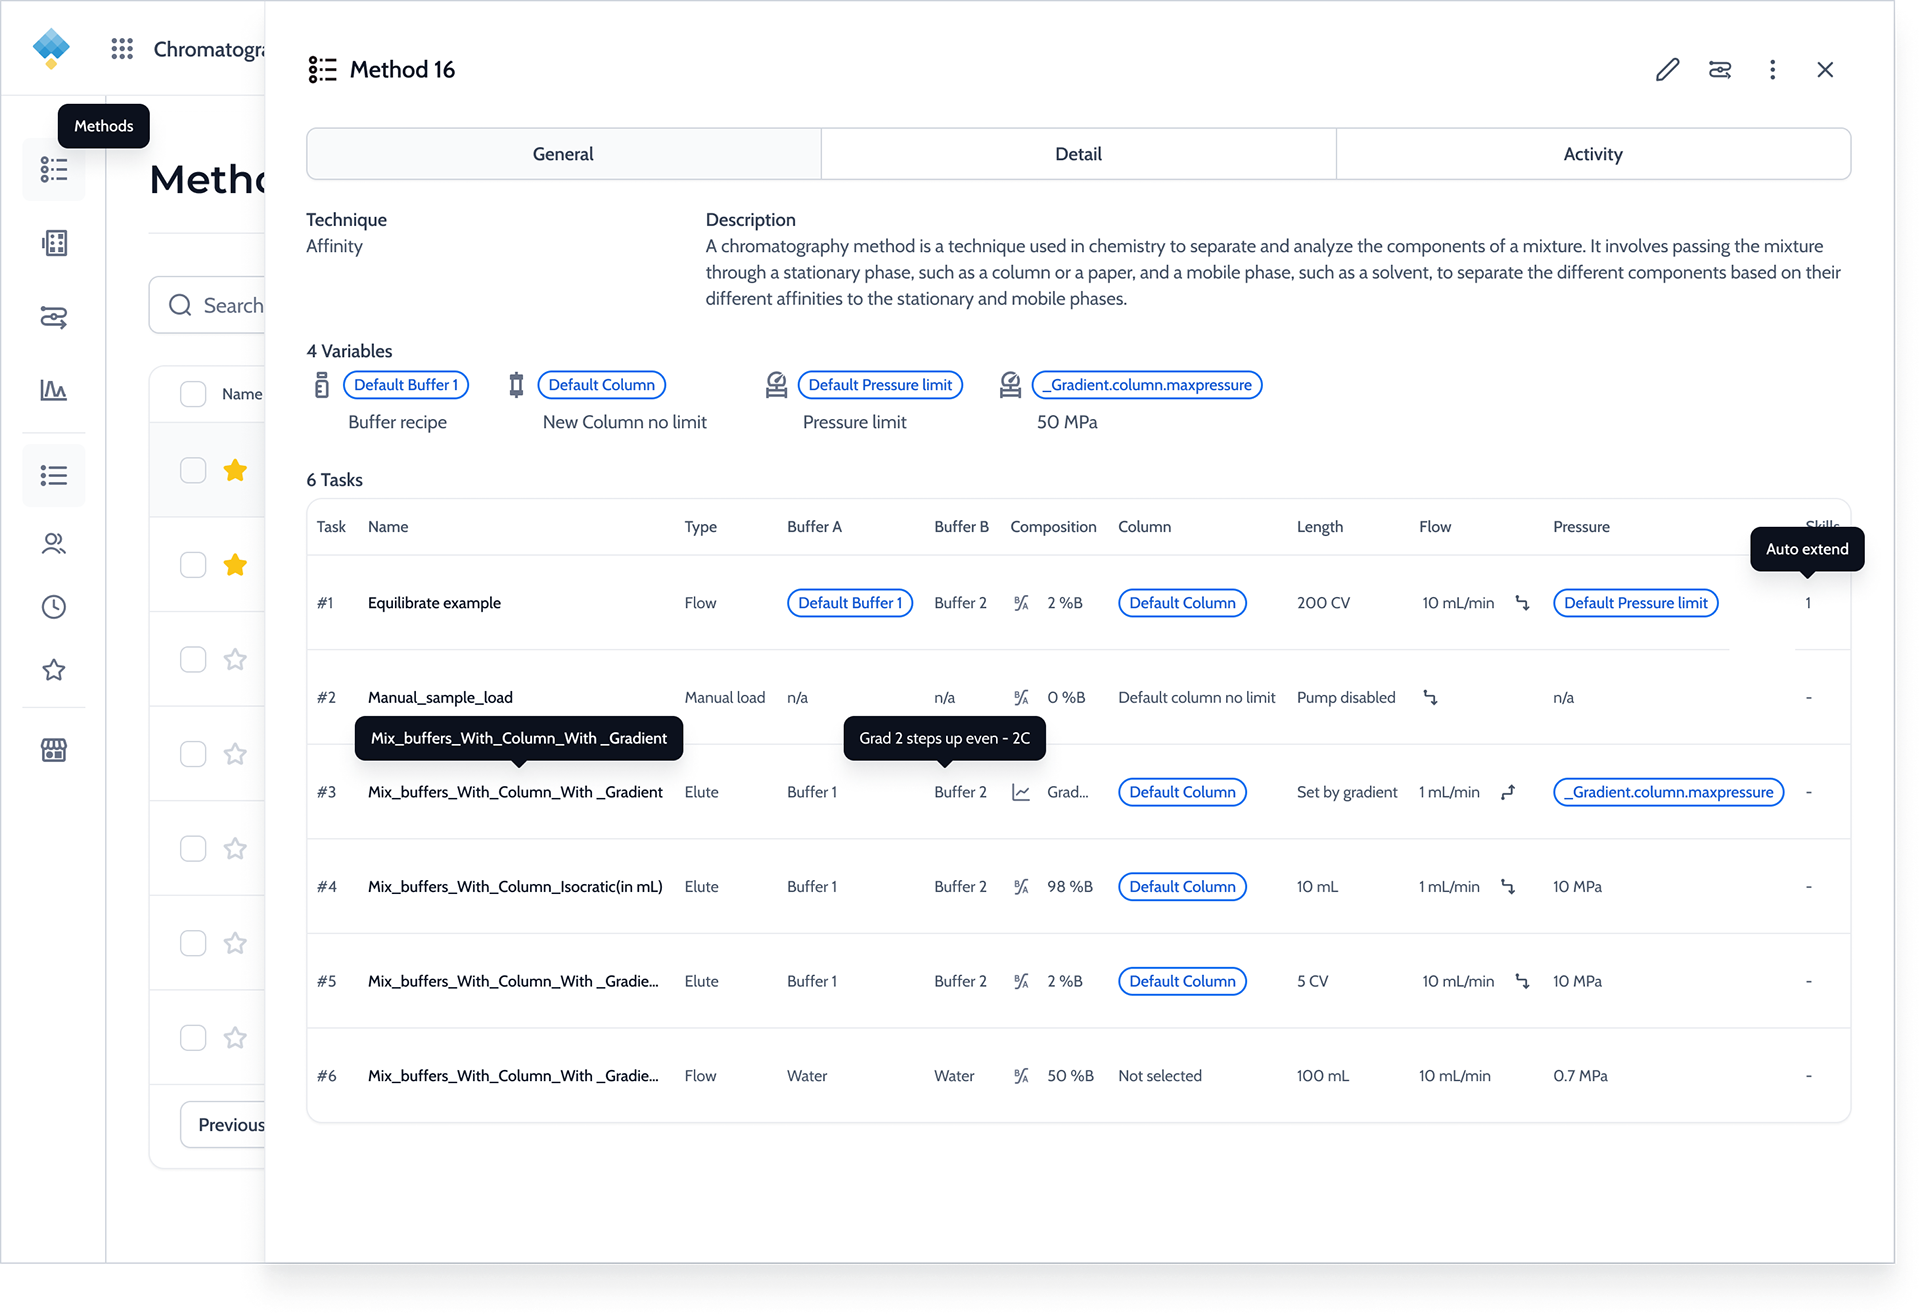
Task: Click pressure gauge icon beside Default Pressure limit
Action: 777,385
